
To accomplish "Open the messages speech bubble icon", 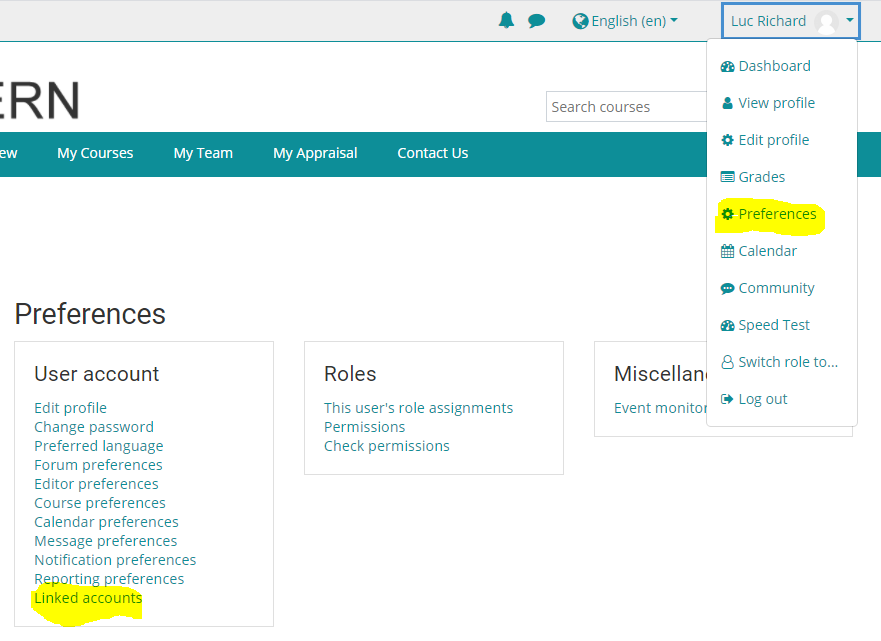I will (x=537, y=20).
